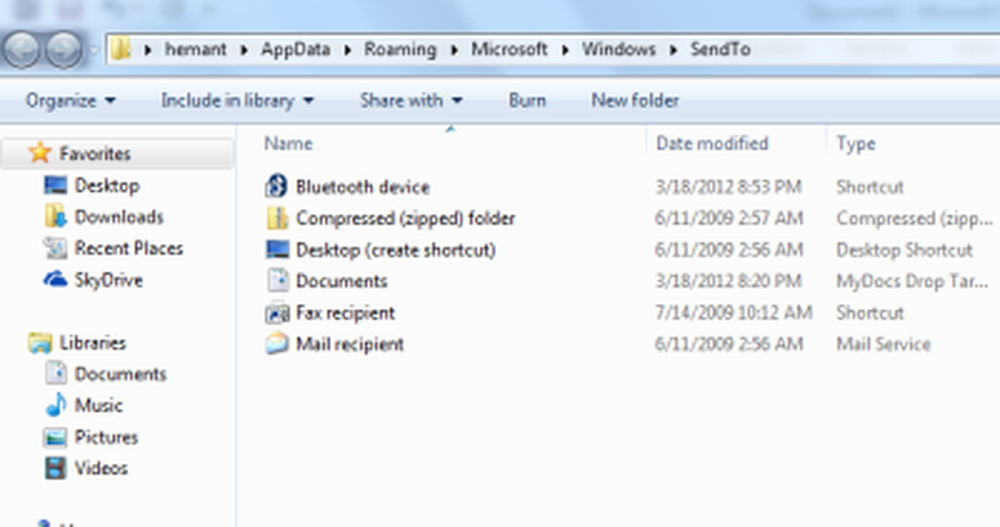1000x527 pixels.
Task: Sort by the Date modified column header
Action: tap(711, 144)
